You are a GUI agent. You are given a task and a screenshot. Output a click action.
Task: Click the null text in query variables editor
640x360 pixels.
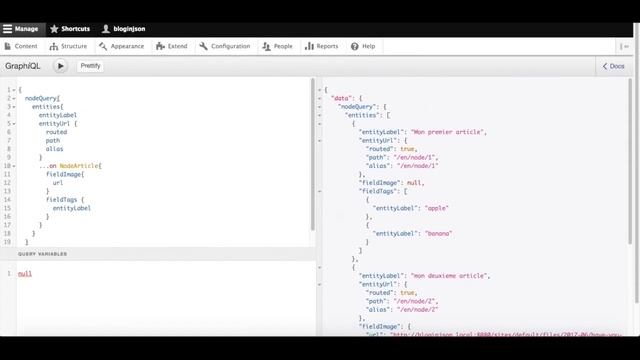(x=24, y=274)
